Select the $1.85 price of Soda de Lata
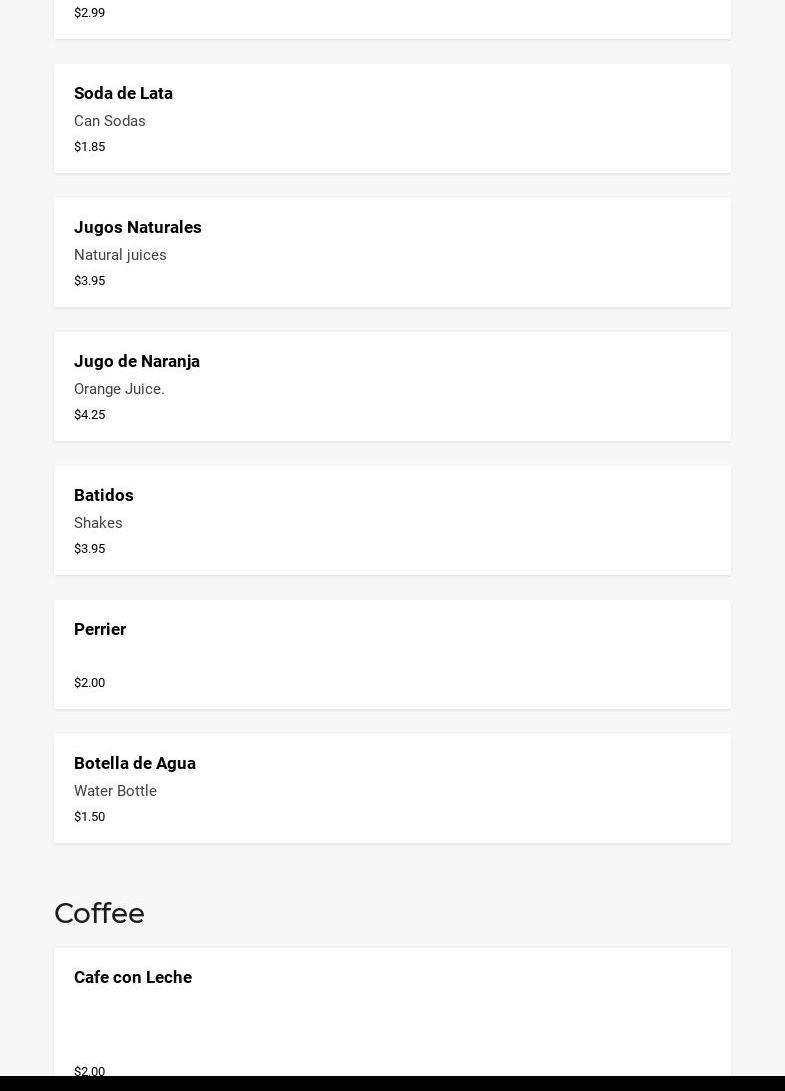This screenshot has width=785, height=1091. click(89, 146)
